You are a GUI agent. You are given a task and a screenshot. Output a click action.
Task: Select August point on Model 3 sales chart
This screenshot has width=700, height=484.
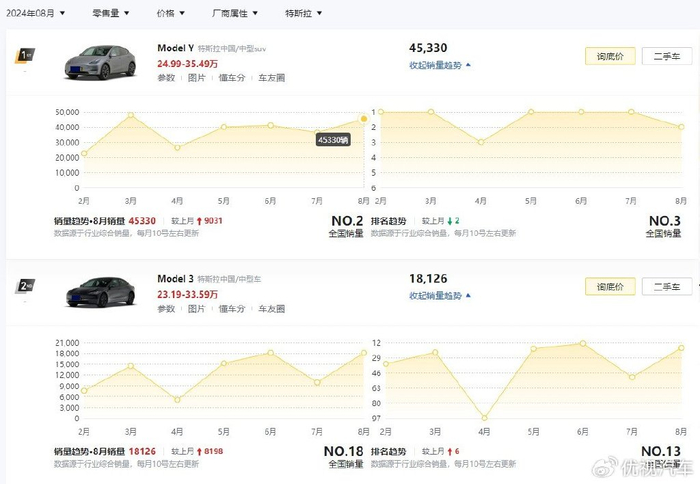pos(364,353)
